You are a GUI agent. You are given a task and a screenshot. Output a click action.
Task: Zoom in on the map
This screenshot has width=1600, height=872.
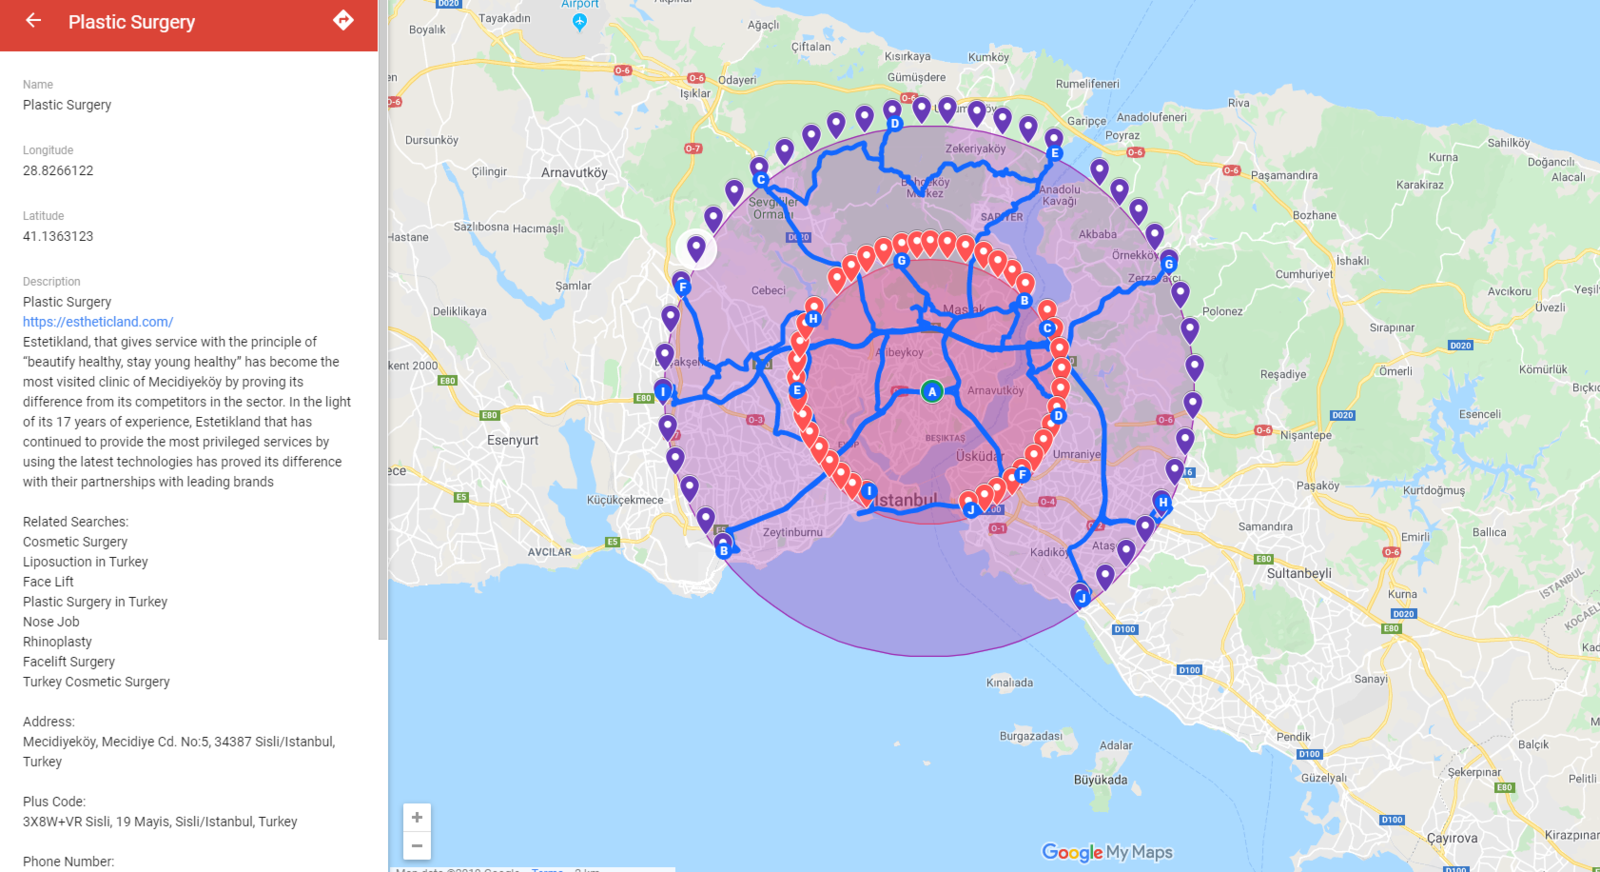point(417,817)
